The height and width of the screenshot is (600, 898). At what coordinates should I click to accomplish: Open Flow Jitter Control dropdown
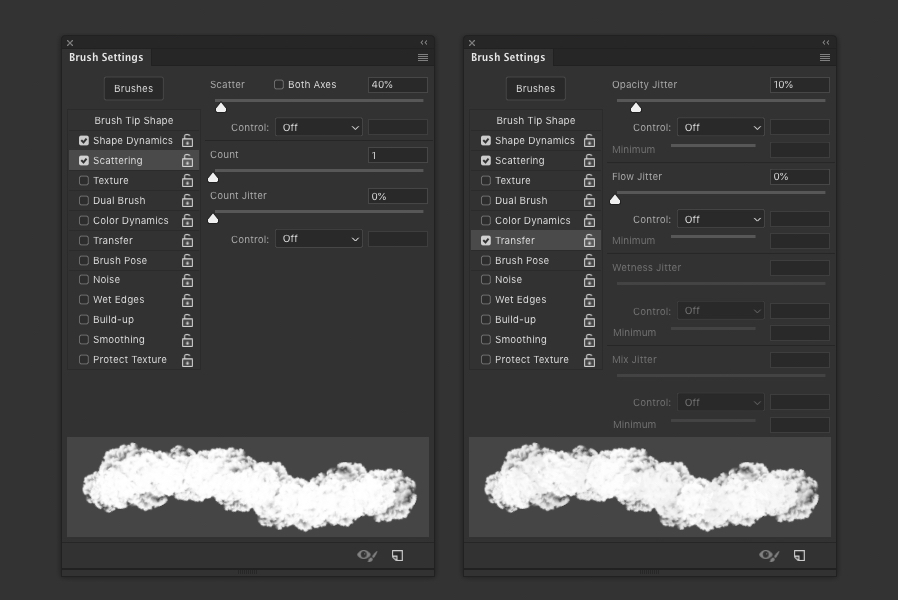coord(721,219)
